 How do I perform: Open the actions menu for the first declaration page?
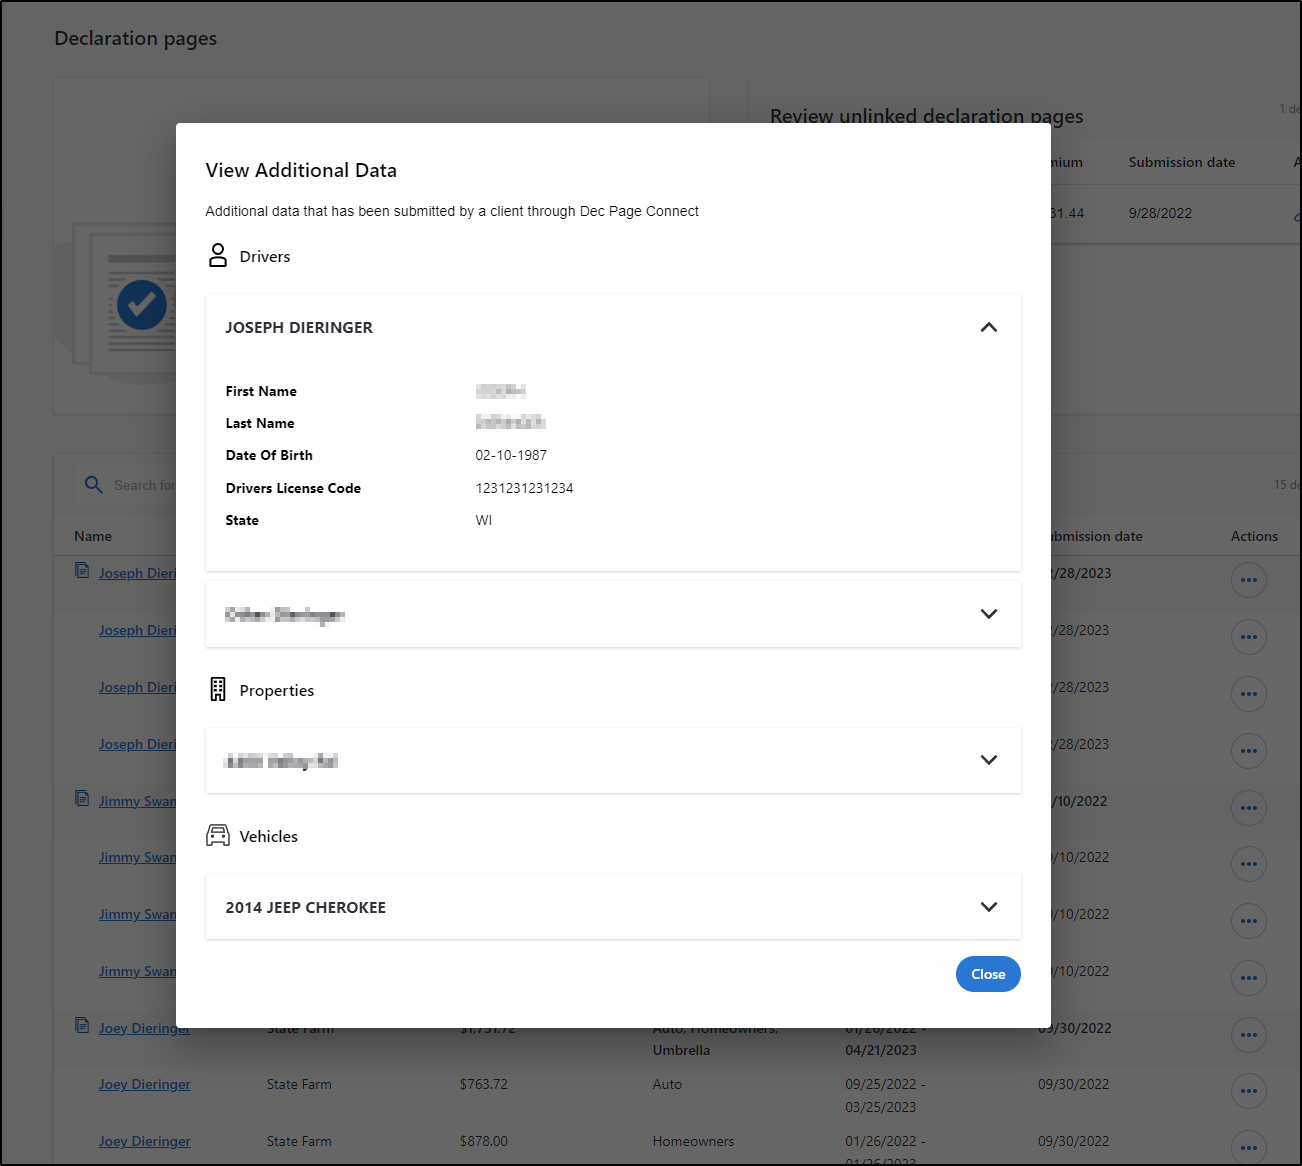pyautogui.click(x=1249, y=580)
